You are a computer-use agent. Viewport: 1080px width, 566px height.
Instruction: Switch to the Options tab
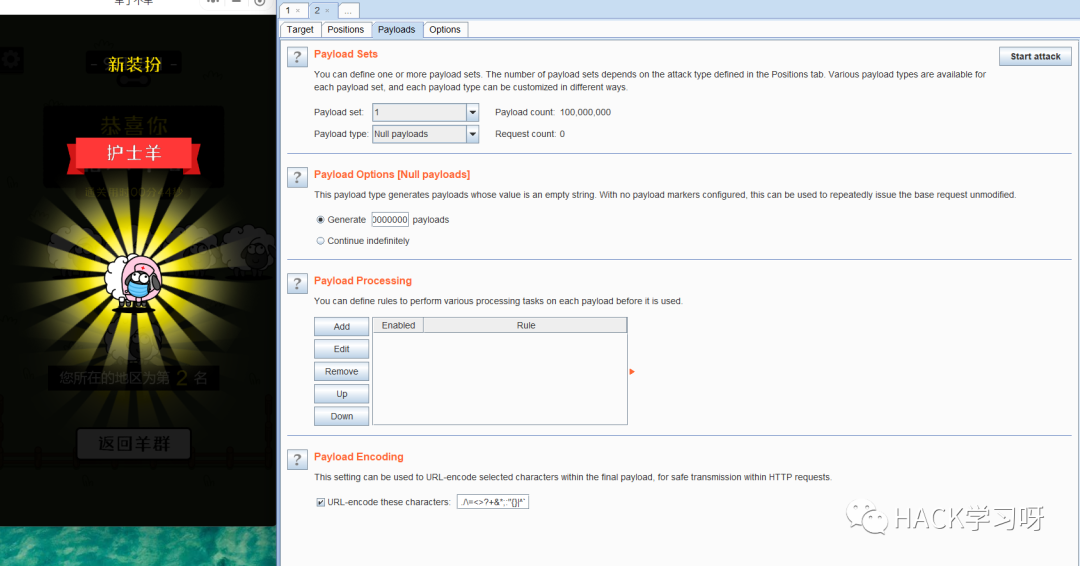(x=444, y=30)
